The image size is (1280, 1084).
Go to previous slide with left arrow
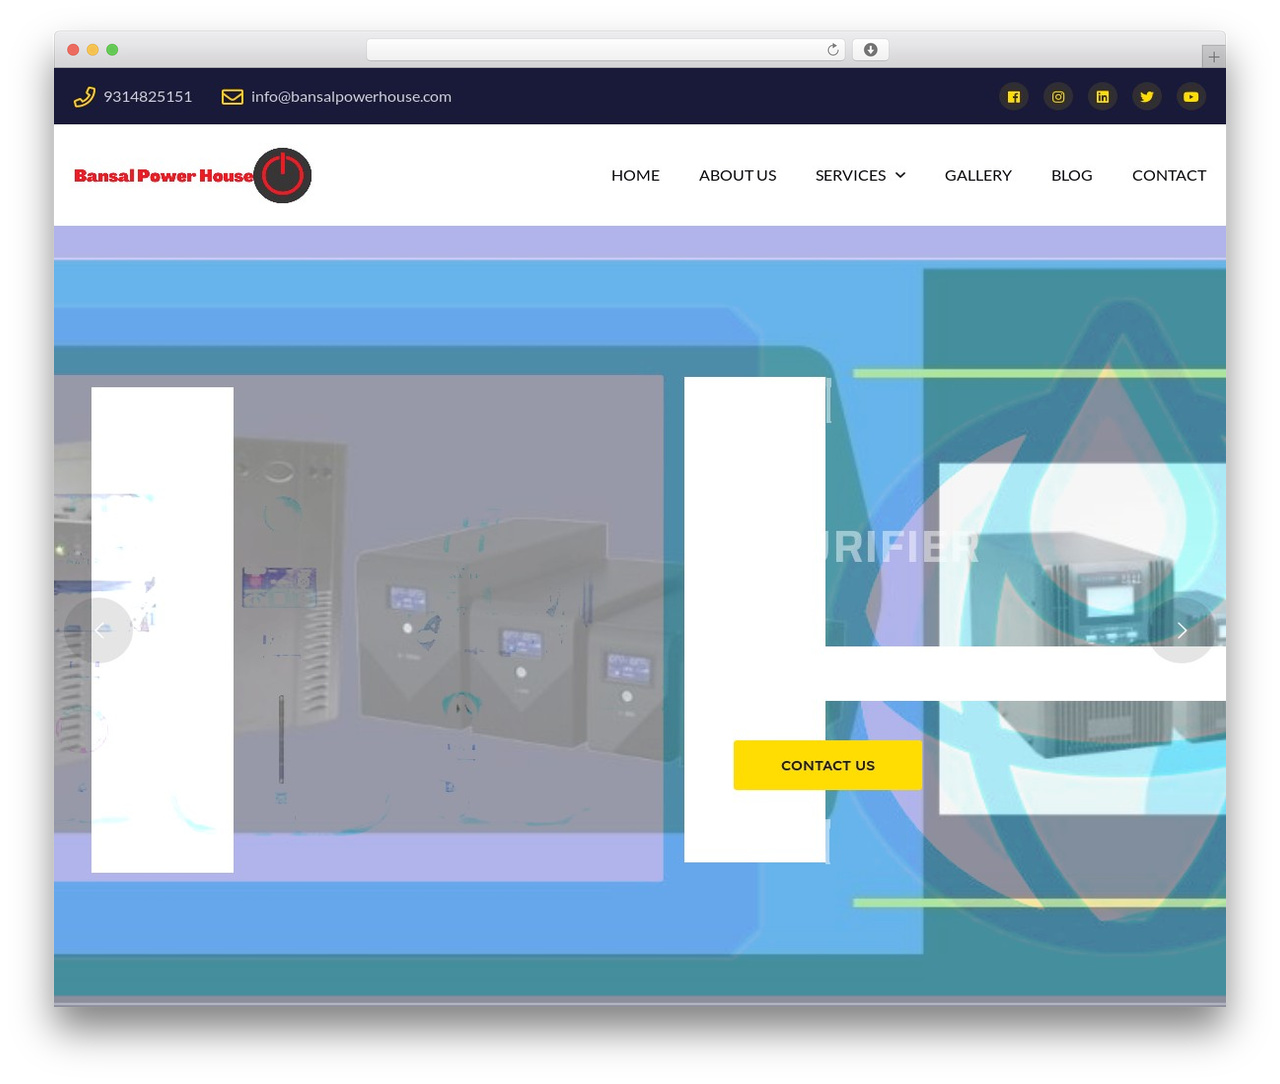(x=99, y=630)
